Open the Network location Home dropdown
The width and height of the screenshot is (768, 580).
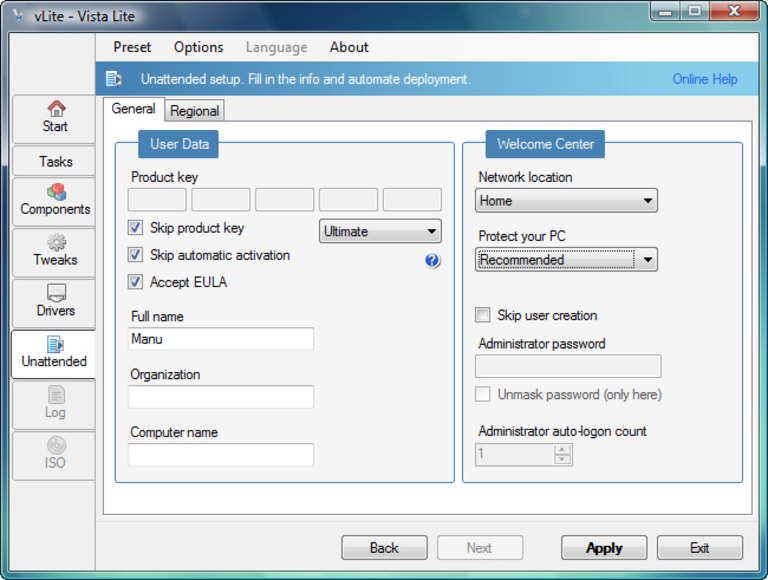point(566,200)
